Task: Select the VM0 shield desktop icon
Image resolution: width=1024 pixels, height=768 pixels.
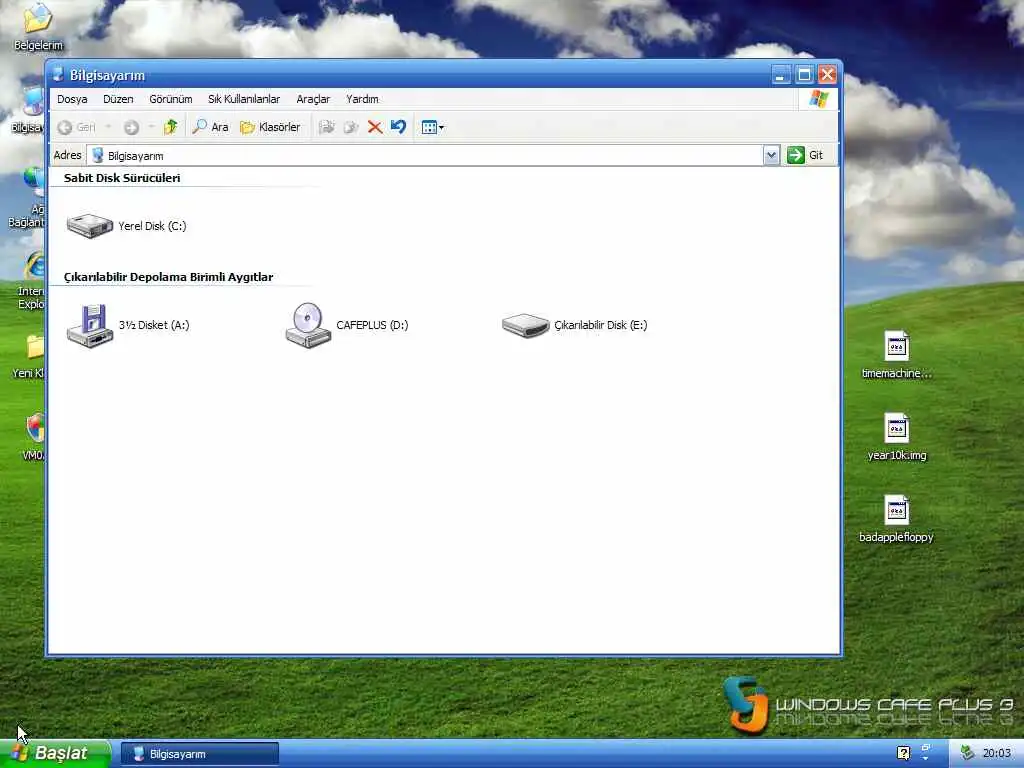Action: [x=34, y=436]
